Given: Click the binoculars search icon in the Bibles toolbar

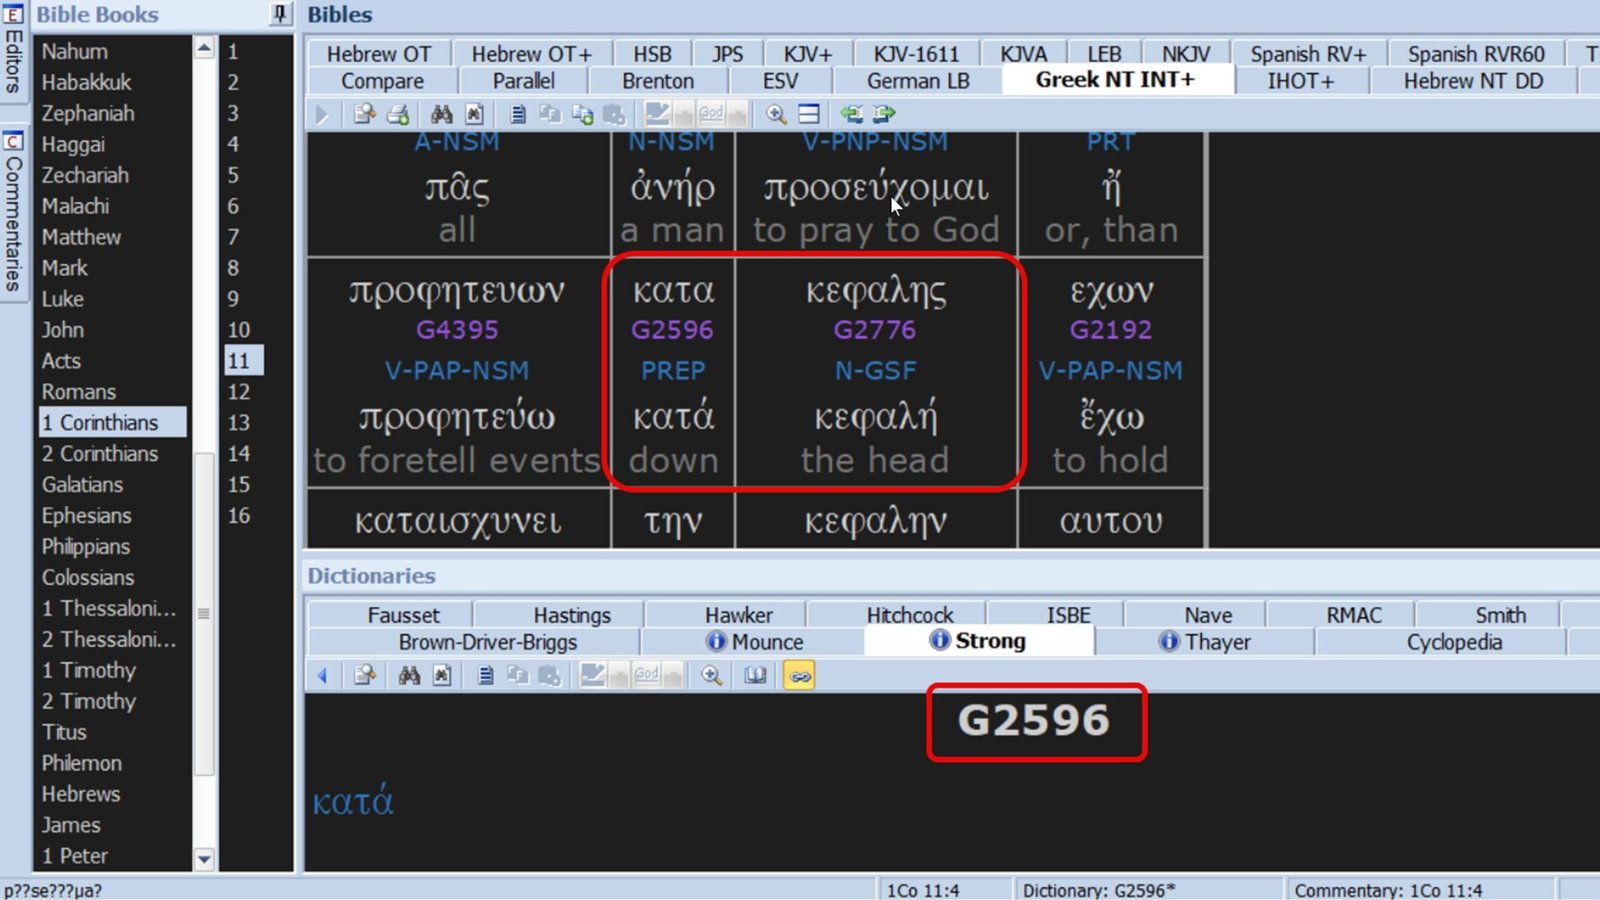Looking at the screenshot, I should point(441,114).
